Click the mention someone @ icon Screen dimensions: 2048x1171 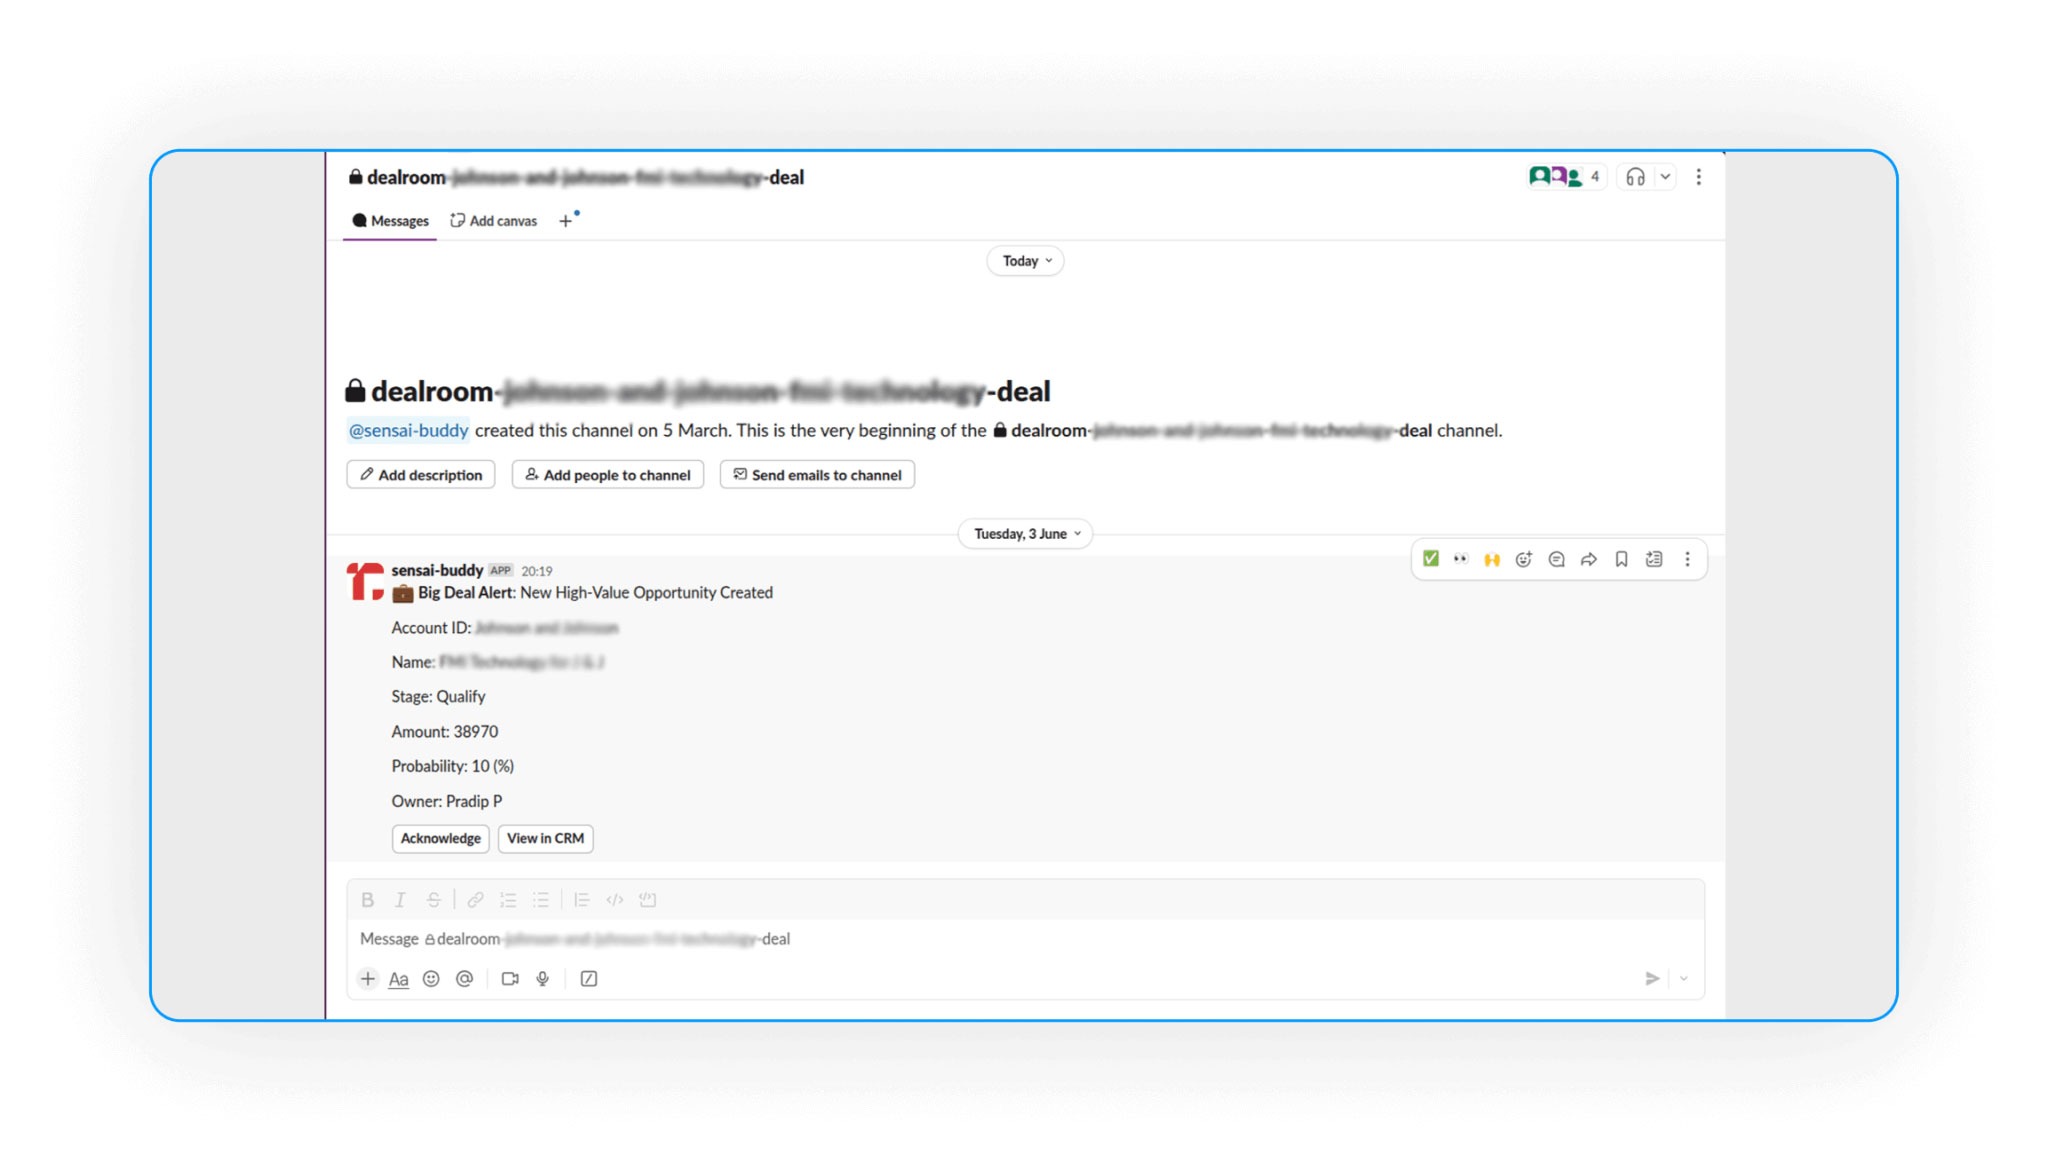click(x=464, y=979)
